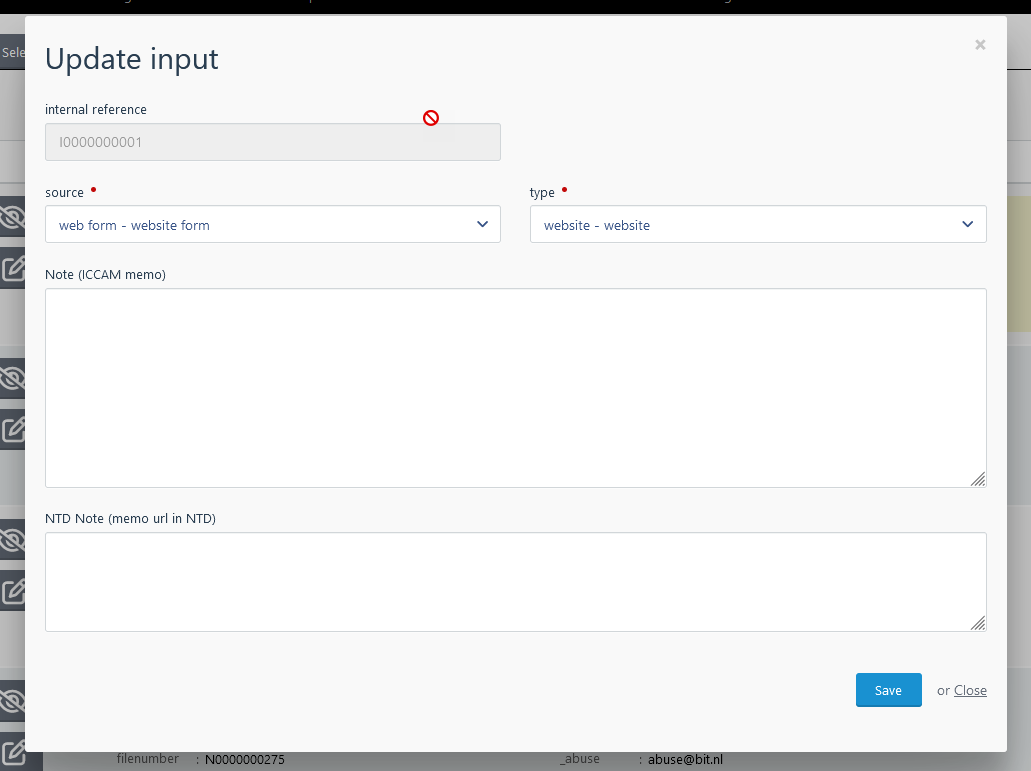This screenshot has height=771, width=1031.
Task: Grab the NTD Note resize handle
Action: 978,623
